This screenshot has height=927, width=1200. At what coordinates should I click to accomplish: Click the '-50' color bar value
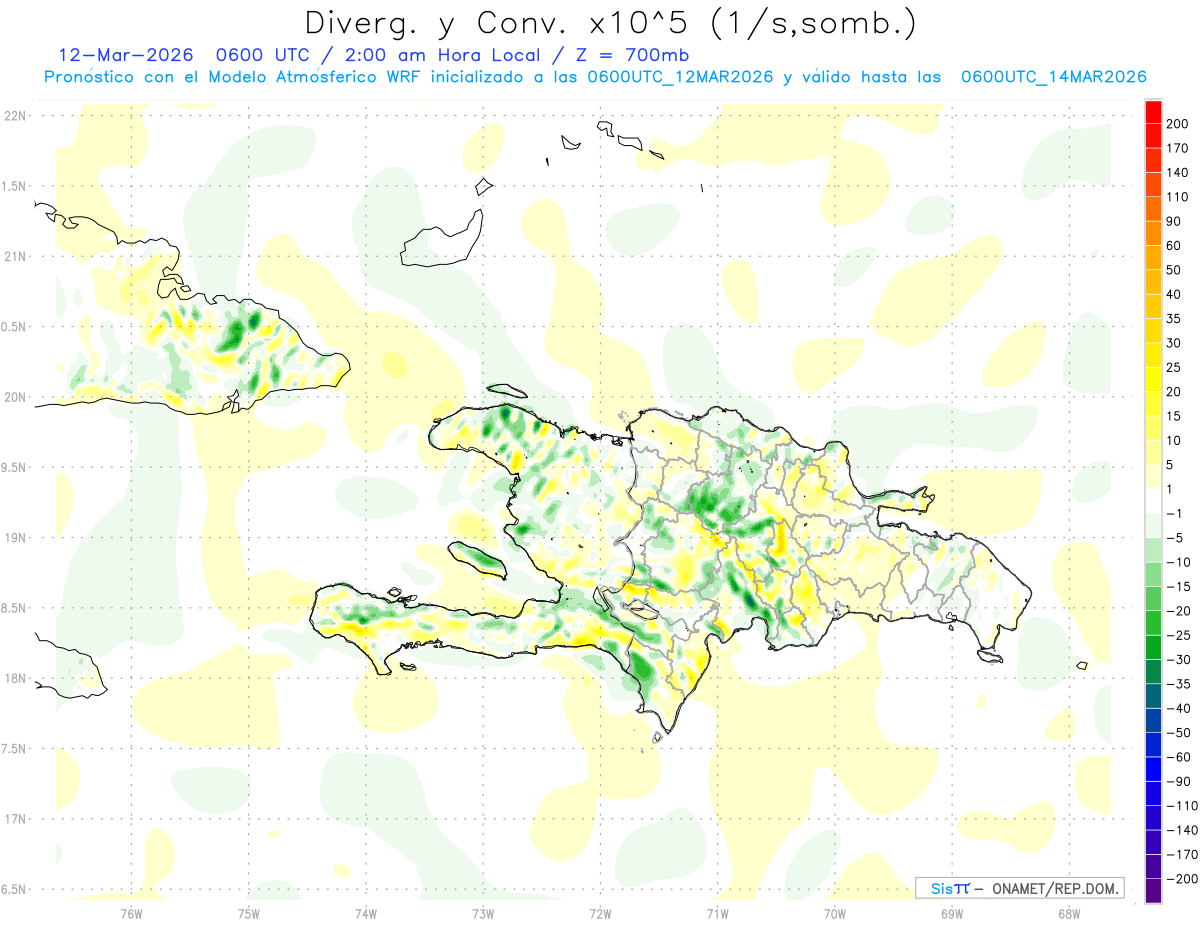click(x=1177, y=733)
